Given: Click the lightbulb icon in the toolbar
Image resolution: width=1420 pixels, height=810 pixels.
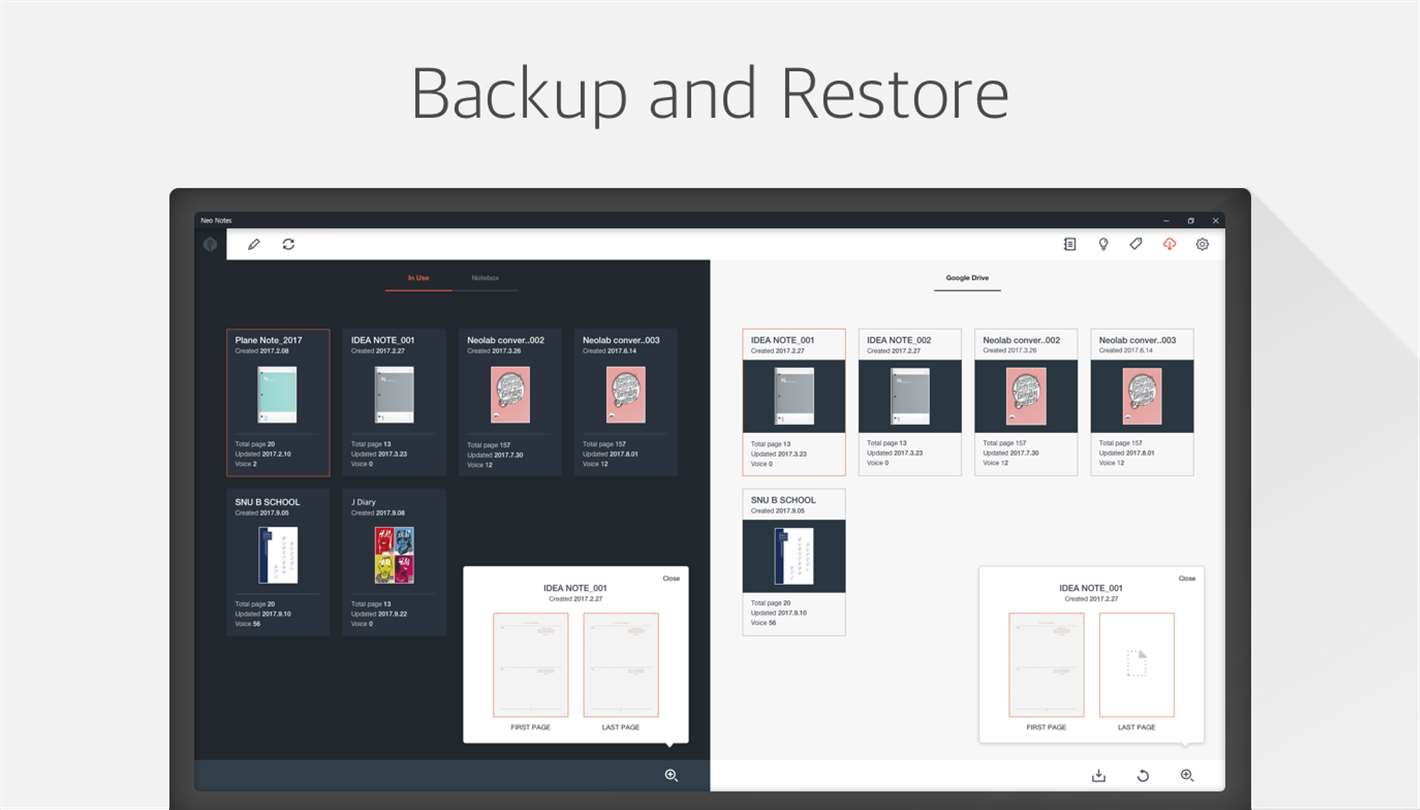Looking at the screenshot, I should (1103, 244).
